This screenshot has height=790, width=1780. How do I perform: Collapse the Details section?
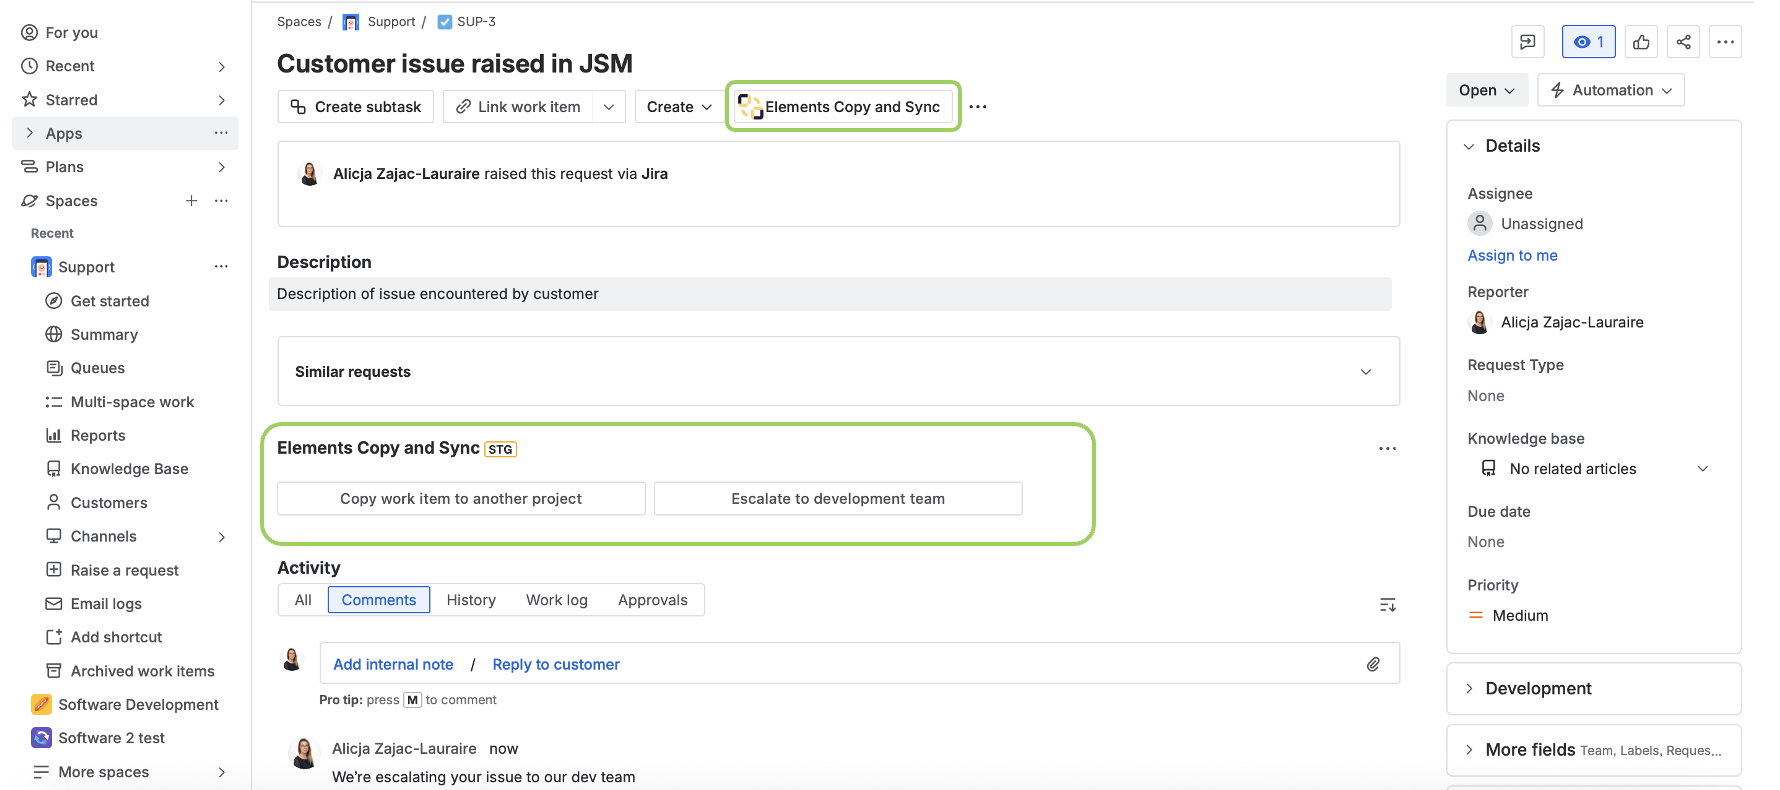pos(1469,147)
